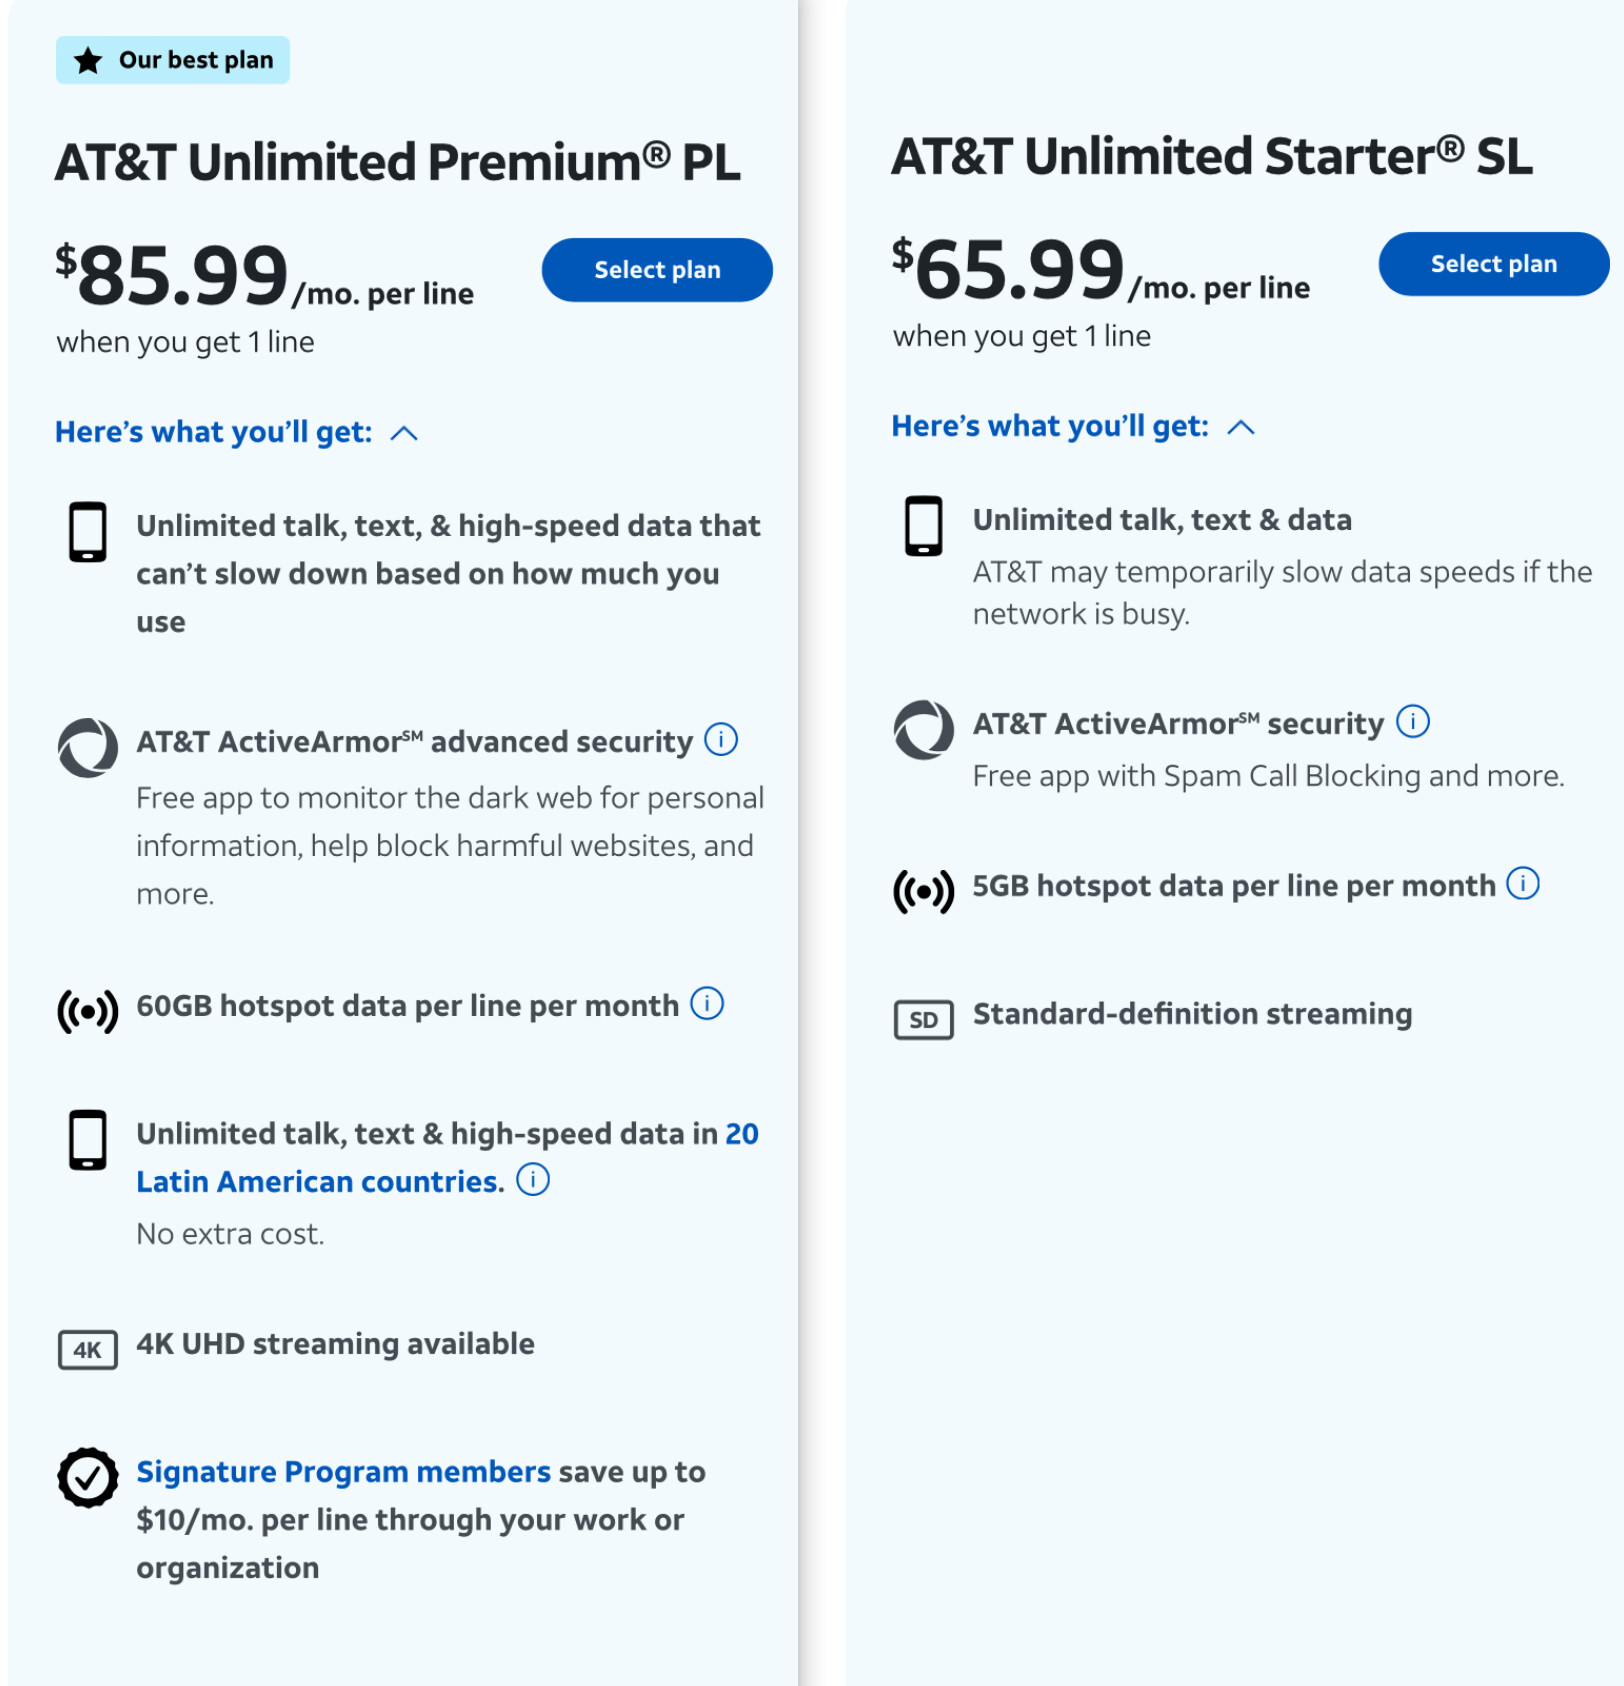The width and height of the screenshot is (1624, 1686).
Task: Collapse Starter plan 'Here's what you'll get' section
Action: [1073, 426]
